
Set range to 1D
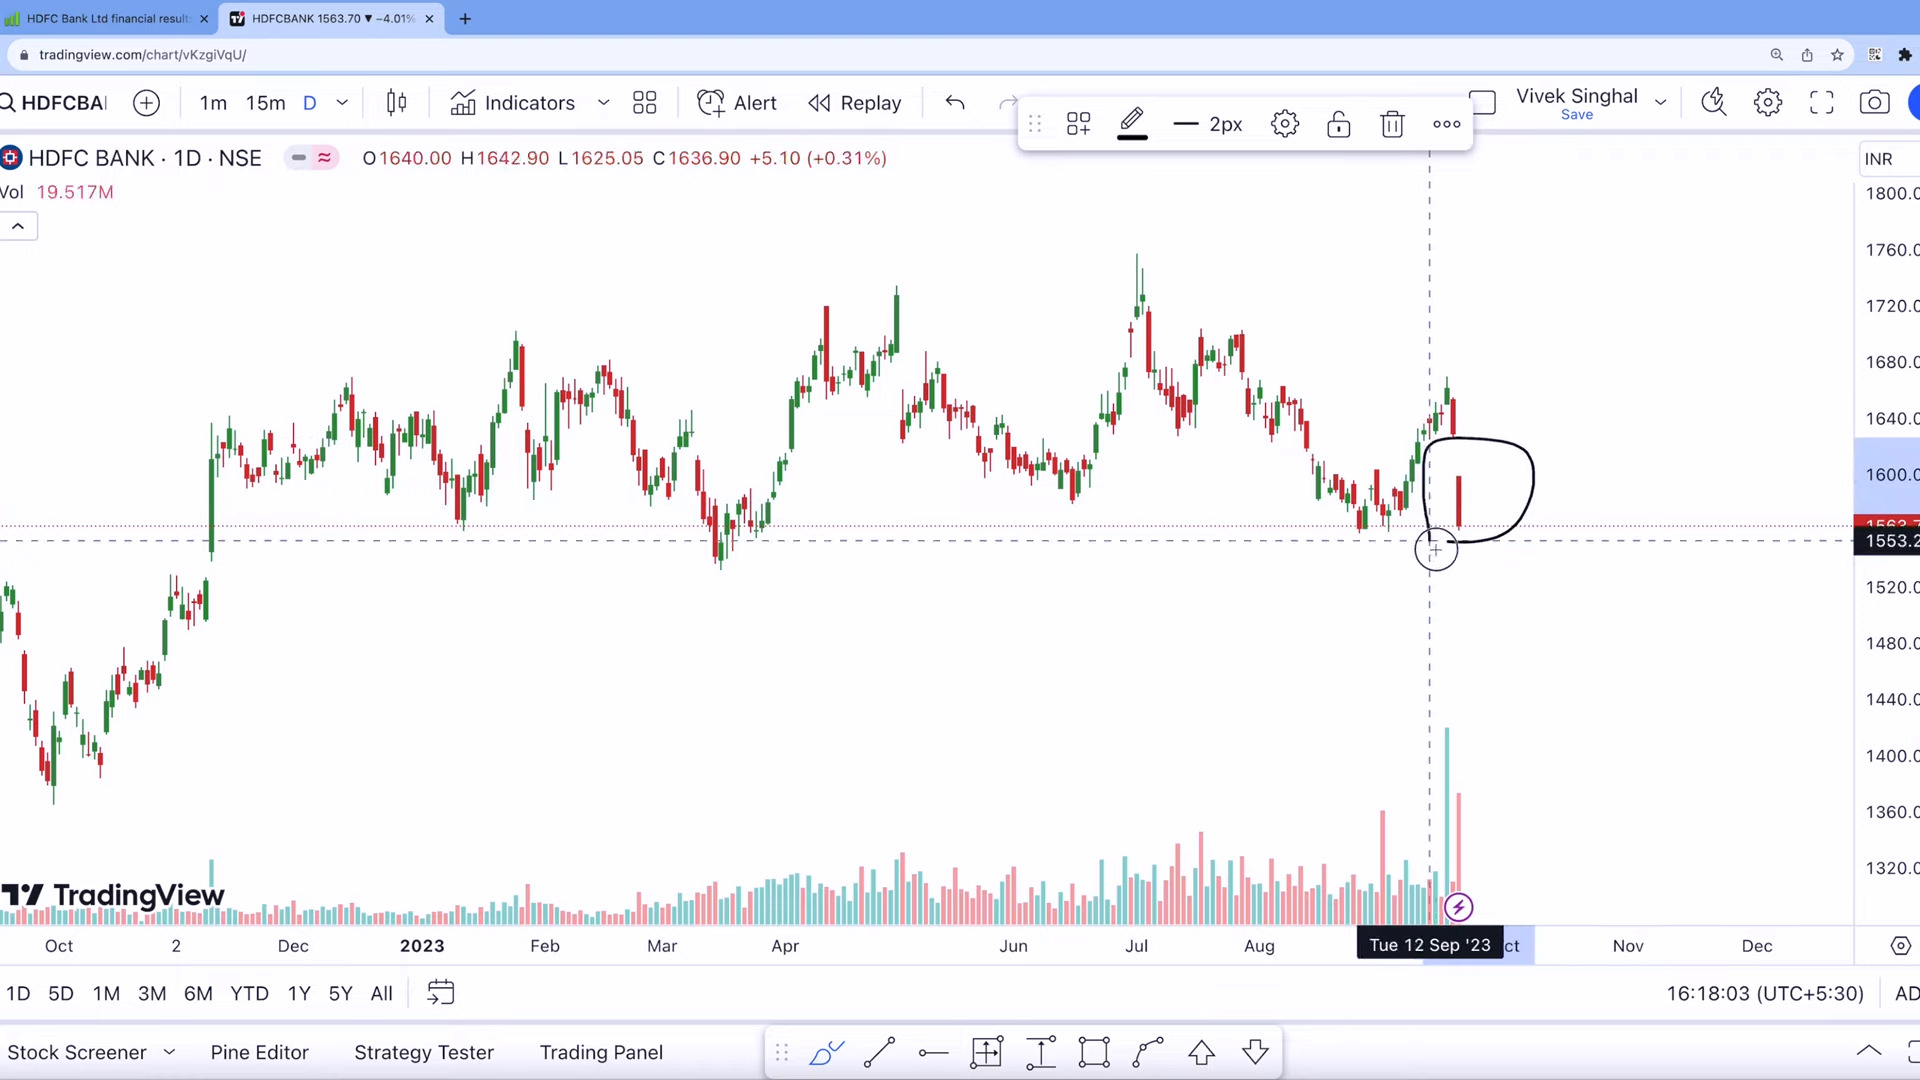click(18, 994)
